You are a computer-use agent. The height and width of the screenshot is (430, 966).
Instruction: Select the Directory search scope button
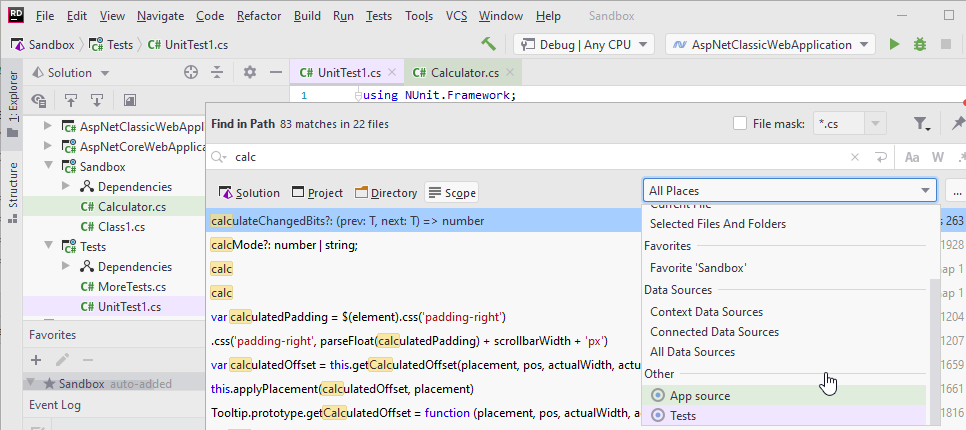[386, 193]
